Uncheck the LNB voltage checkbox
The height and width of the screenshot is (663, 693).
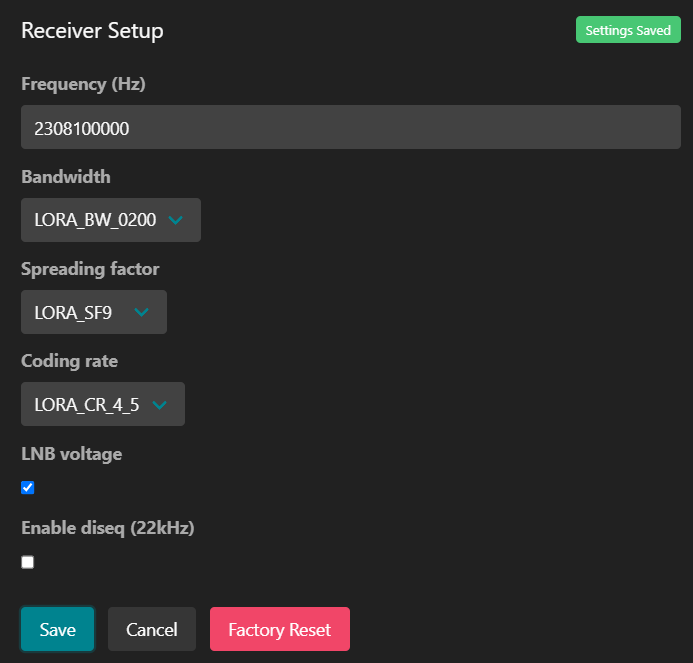(27, 488)
